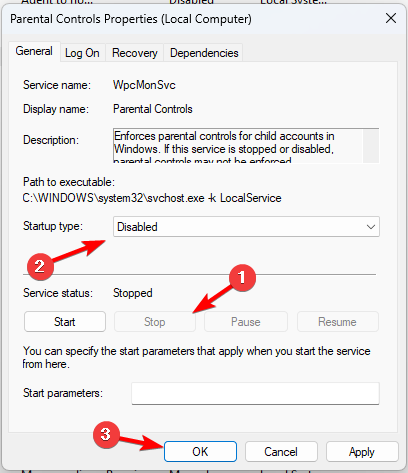This screenshot has height=473, width=408.
Task: Click the Startup type chevron arrow
Action: 371,227
